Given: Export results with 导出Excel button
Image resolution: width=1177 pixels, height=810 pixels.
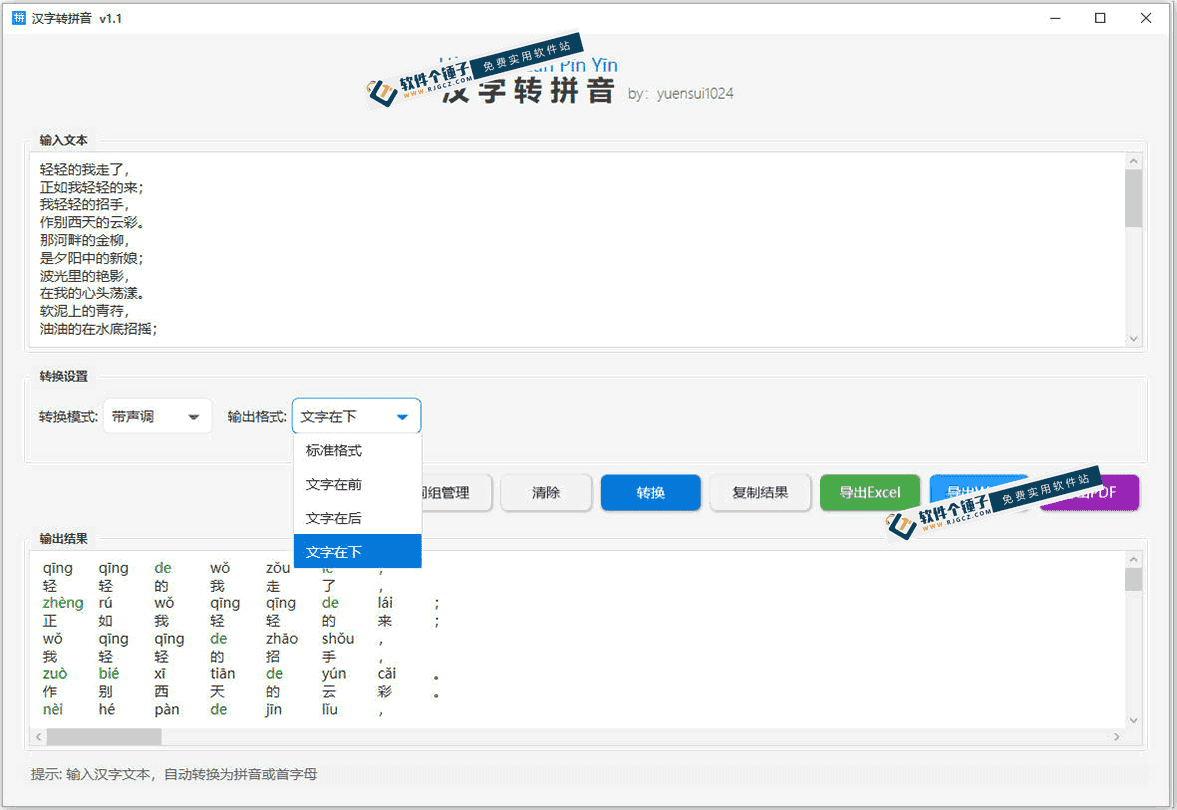Looking at the screenshot, I should coord(869,492).
